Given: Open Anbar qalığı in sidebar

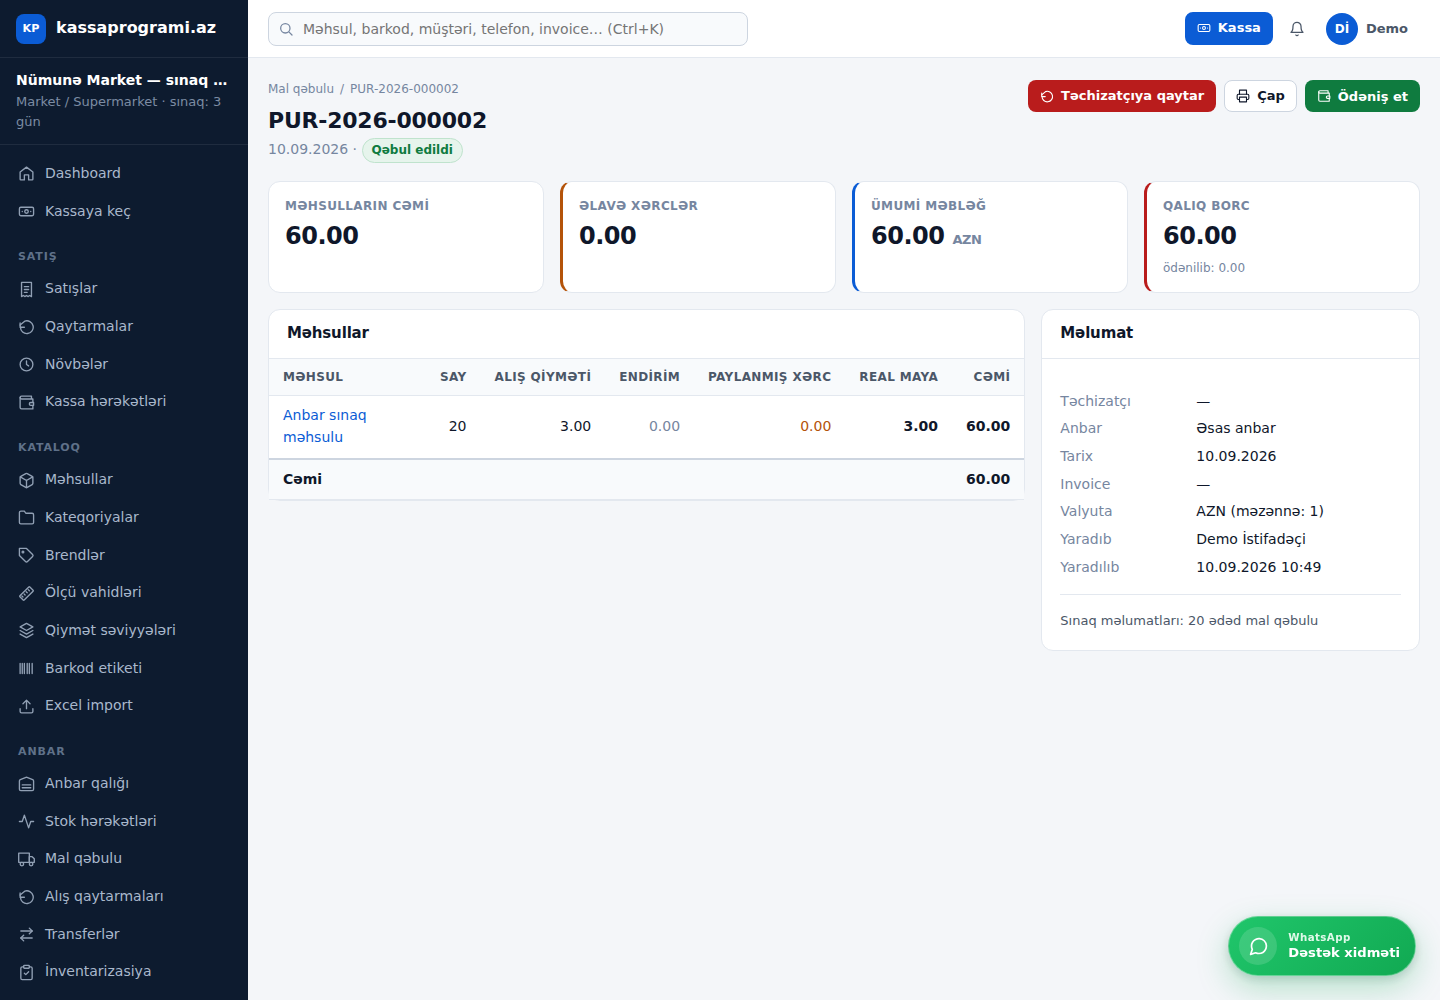Looking at the screenshot, I should coord(124,783).
